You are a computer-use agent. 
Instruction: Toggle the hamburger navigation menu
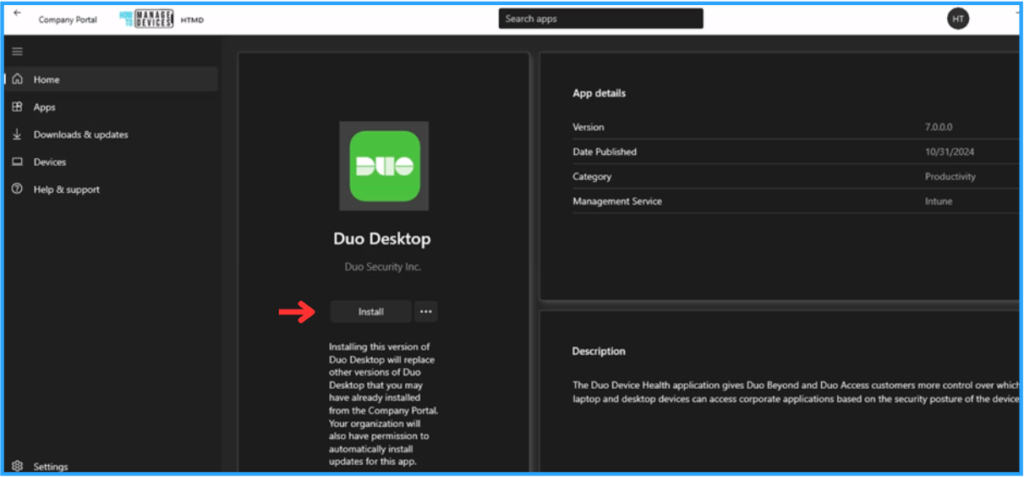click(x=18, y=52)
